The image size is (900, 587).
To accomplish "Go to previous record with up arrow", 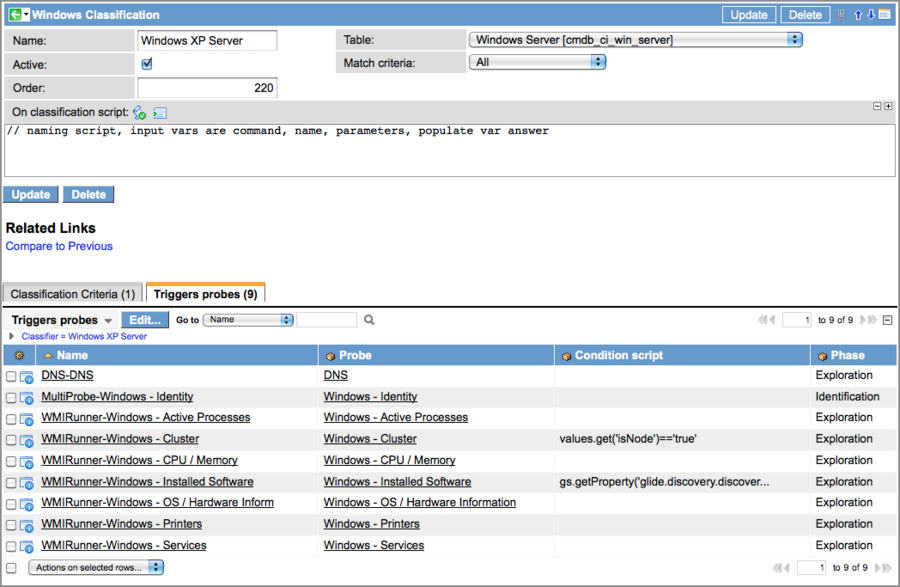I will tap(858, 15).
